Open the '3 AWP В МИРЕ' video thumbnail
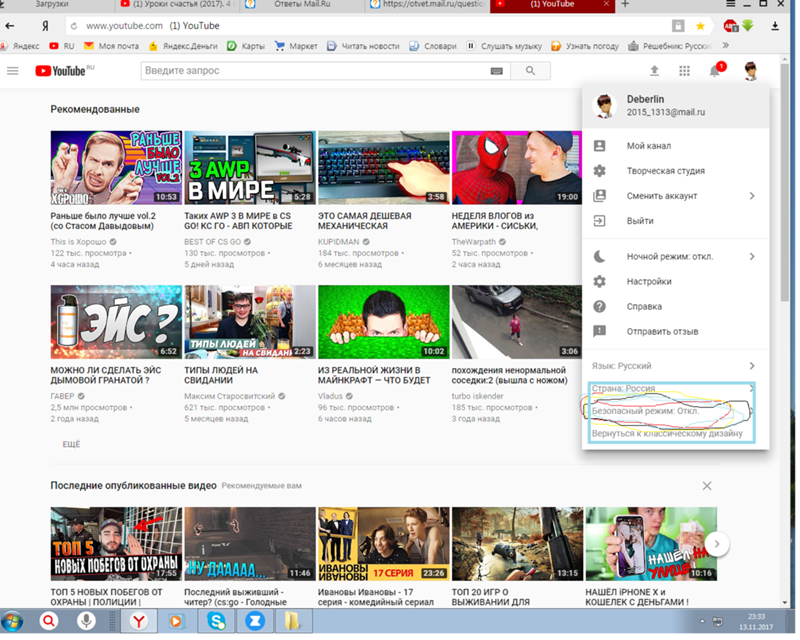This screenshot has width=800, height=640. click(249, 168)
